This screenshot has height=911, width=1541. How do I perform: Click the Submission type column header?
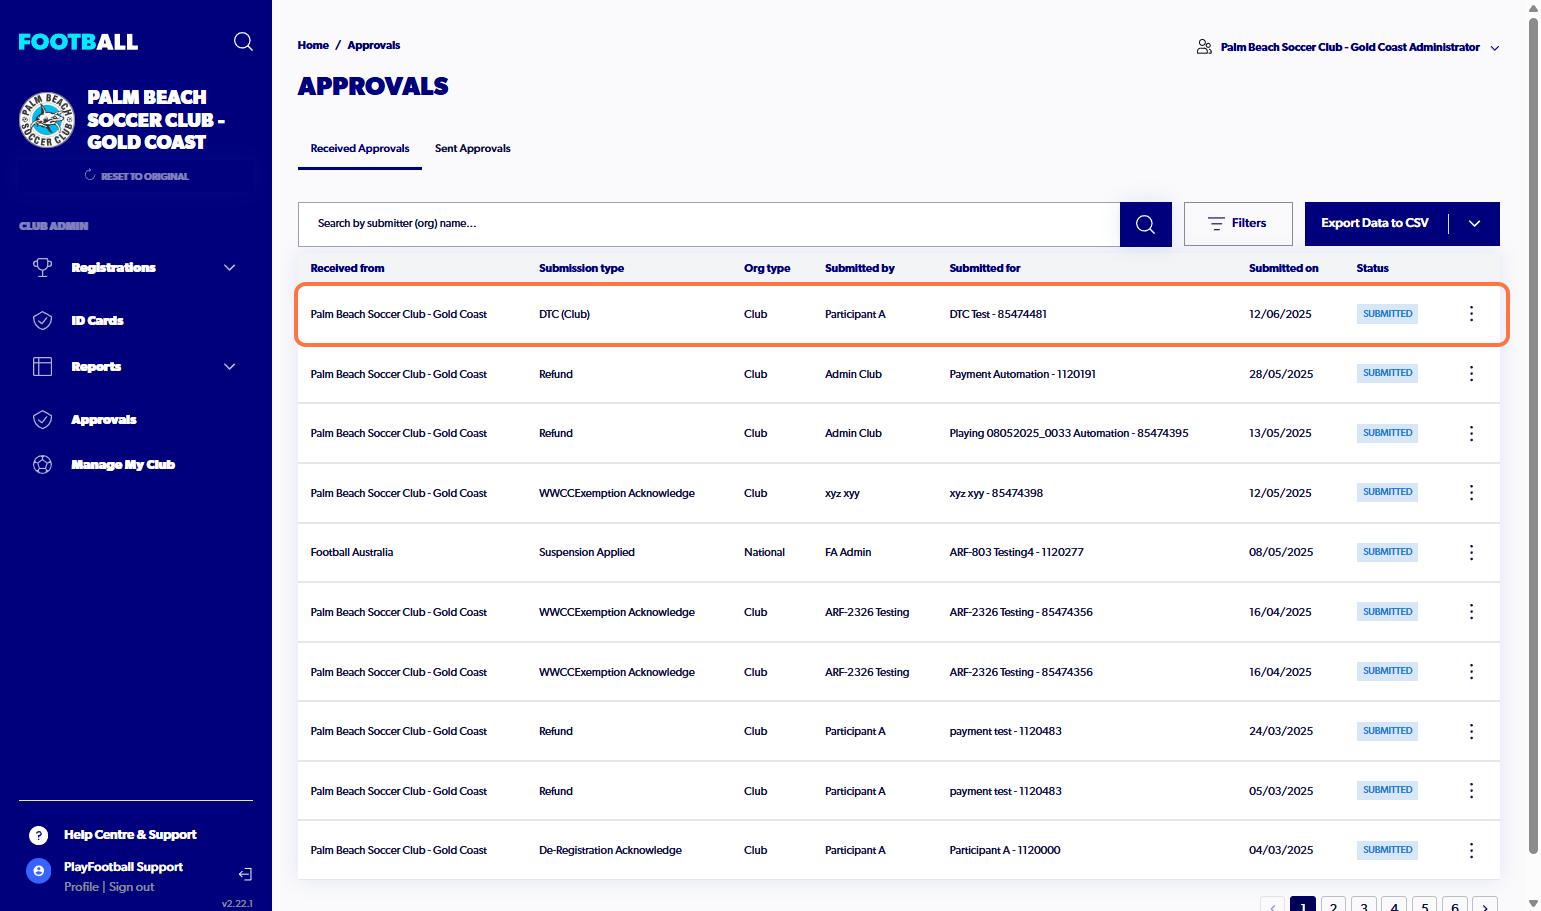coord(581,268)
